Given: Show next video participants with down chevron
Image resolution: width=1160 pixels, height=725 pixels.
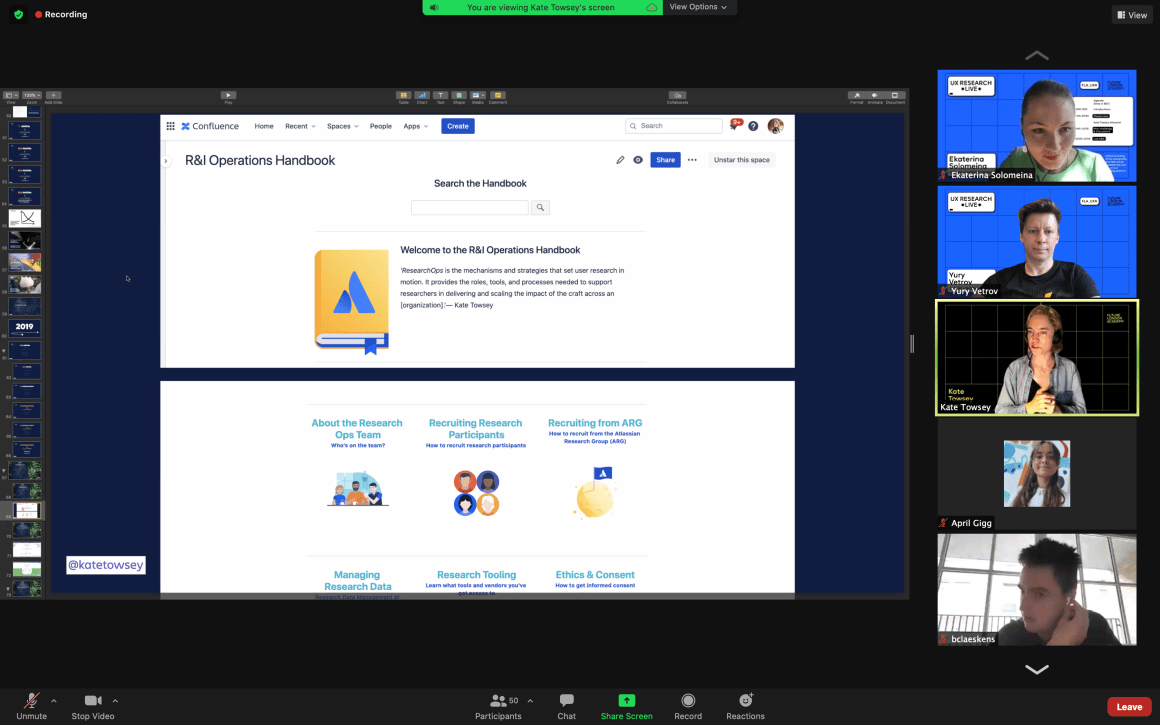Looking at the screenshot, I should (1036, 670).
